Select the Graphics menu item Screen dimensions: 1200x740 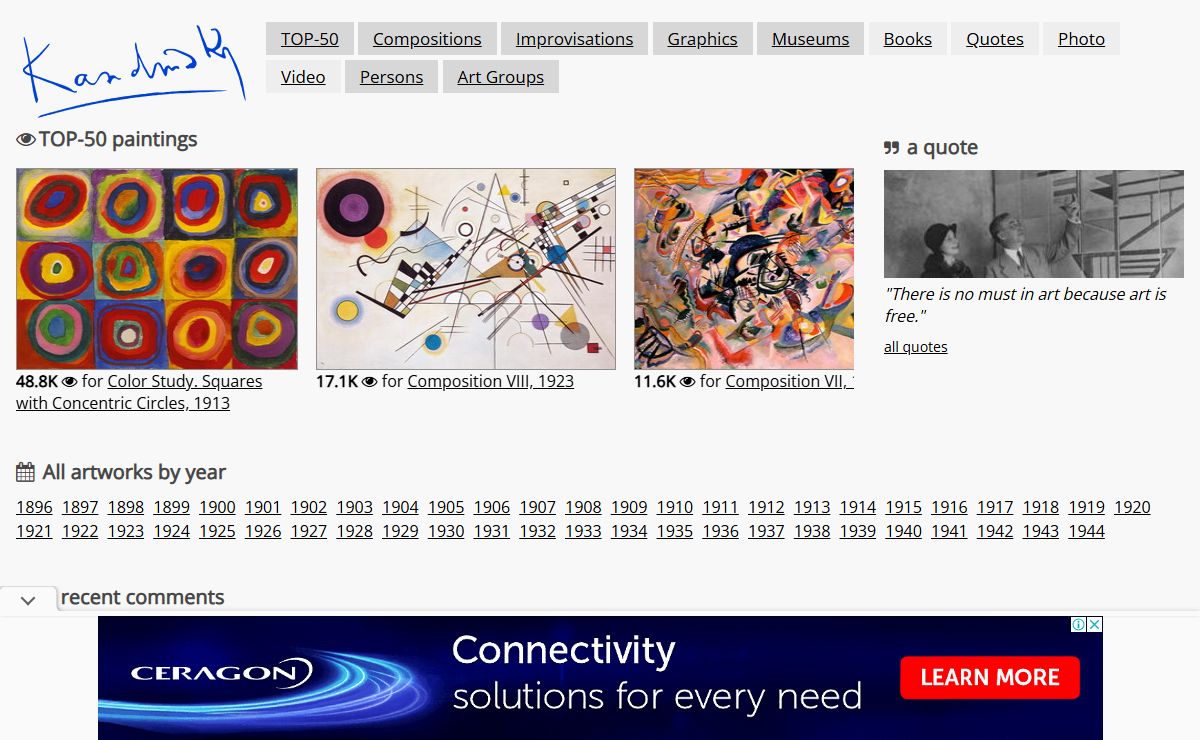click(x=702, y=39)
